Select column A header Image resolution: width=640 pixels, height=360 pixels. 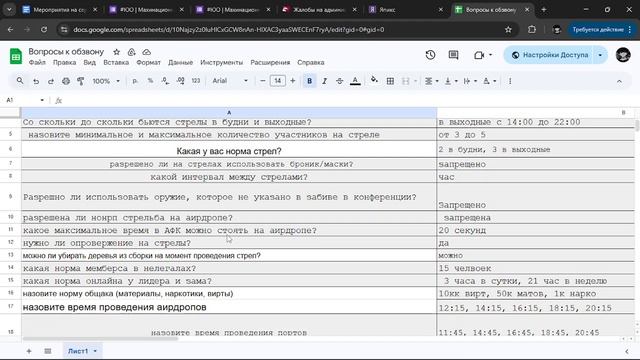[x=229, y=112]
